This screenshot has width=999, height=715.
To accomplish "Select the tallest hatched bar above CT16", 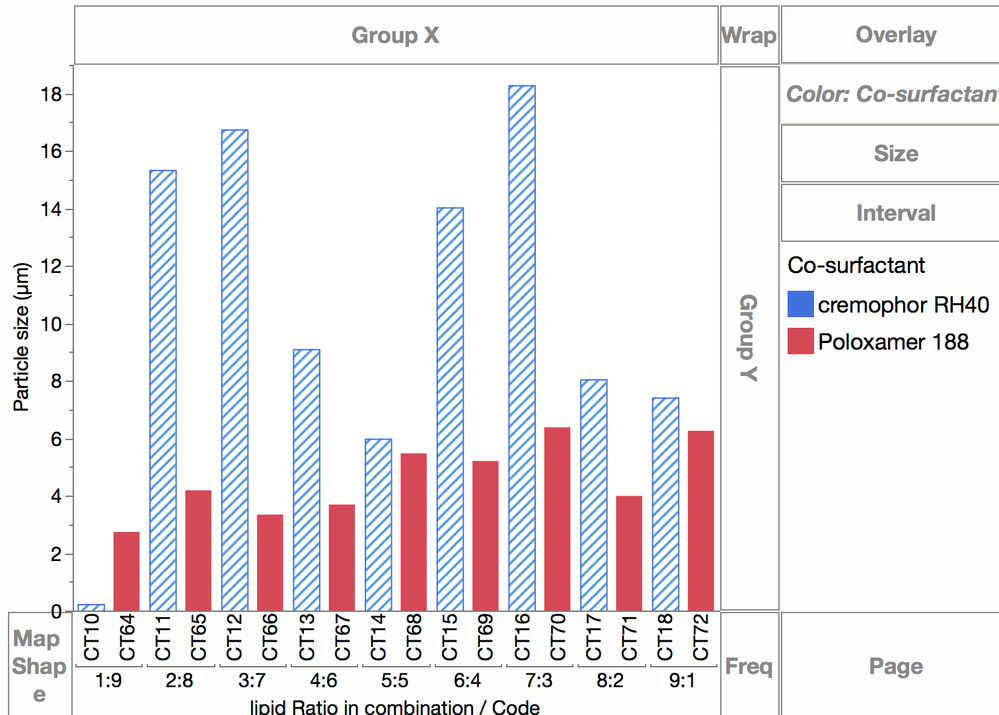I will coord(522,348).
